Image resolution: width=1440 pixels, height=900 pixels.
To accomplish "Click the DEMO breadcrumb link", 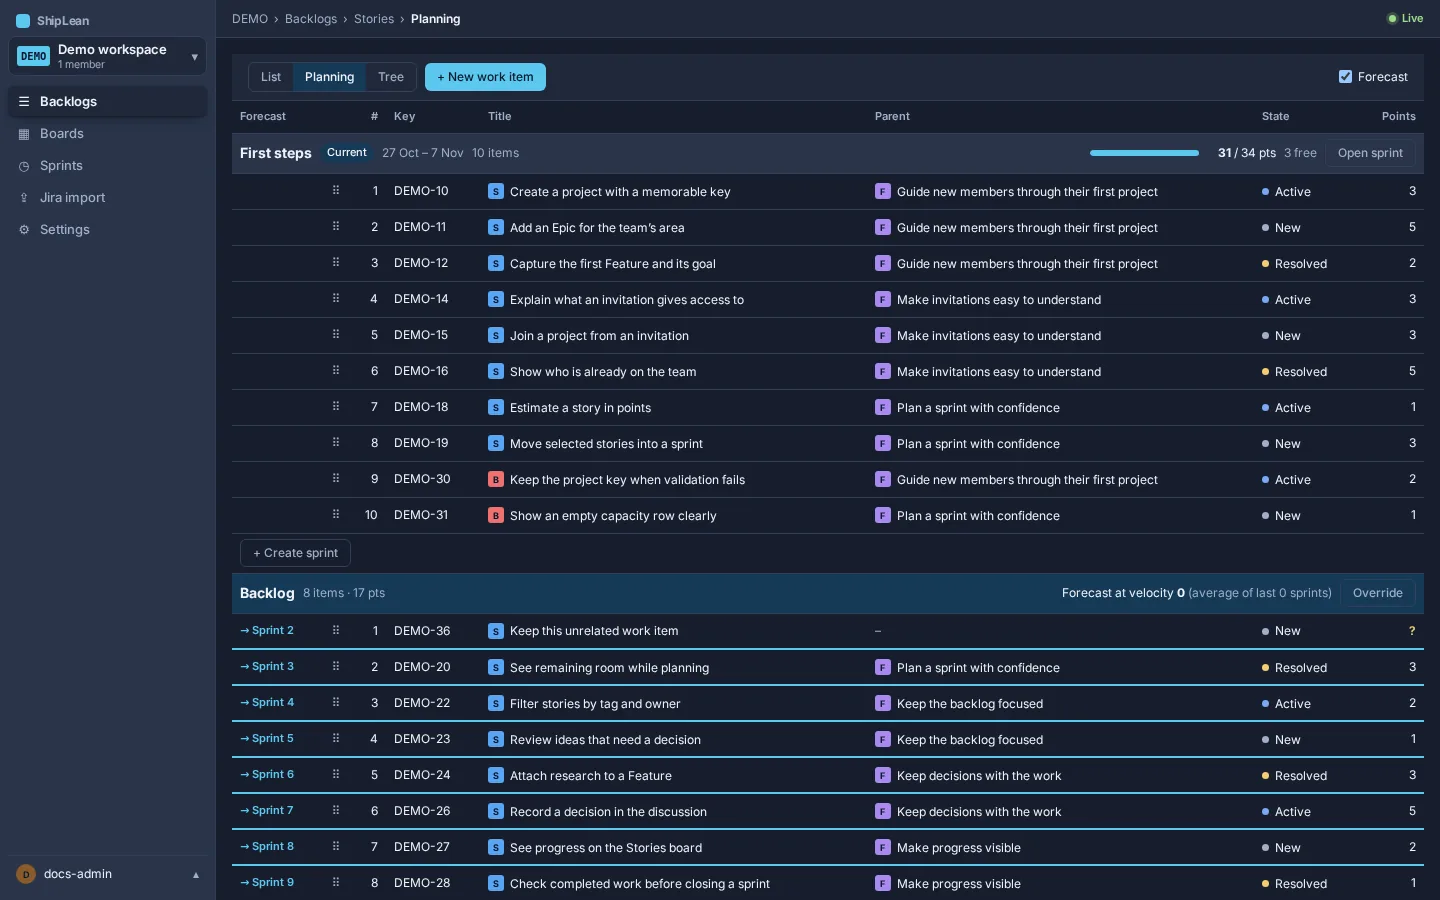I will point(250,19).
